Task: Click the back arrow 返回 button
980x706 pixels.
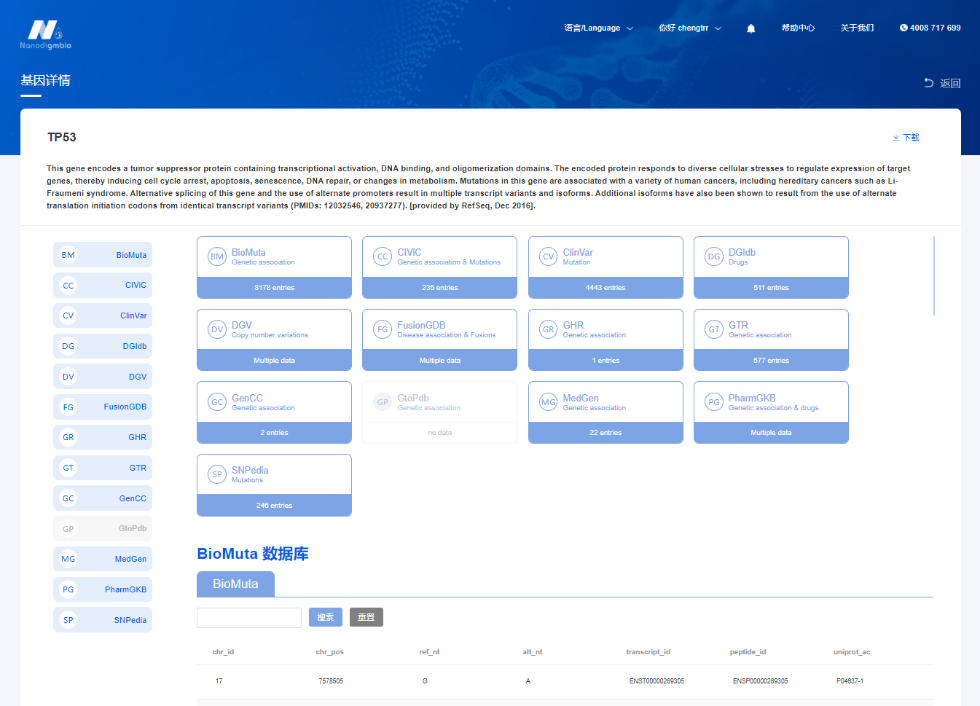Action: [941, 83]
